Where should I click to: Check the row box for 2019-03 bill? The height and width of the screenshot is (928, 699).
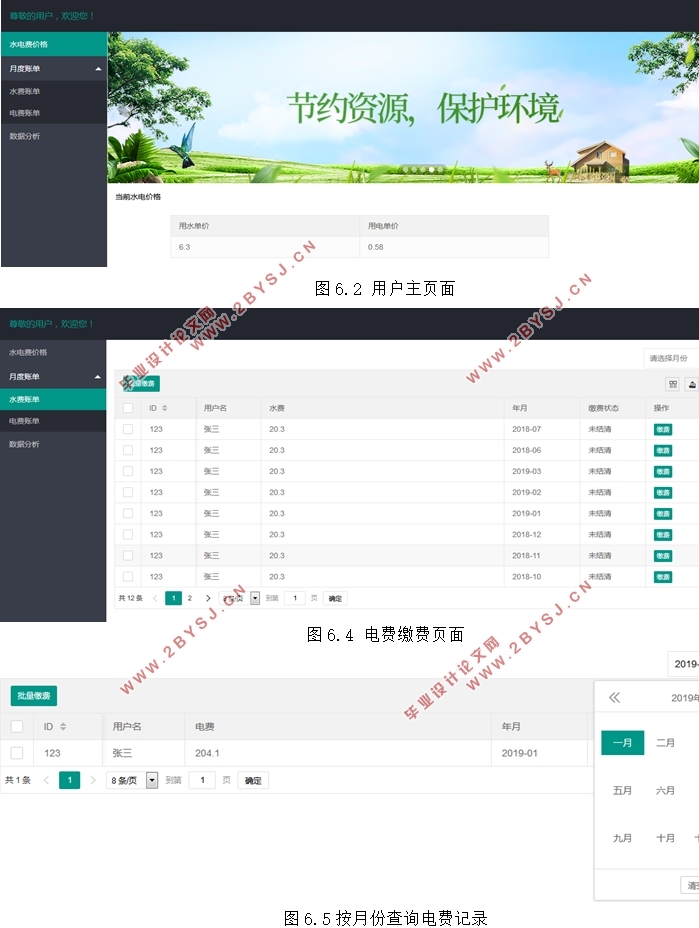(128, 471)
